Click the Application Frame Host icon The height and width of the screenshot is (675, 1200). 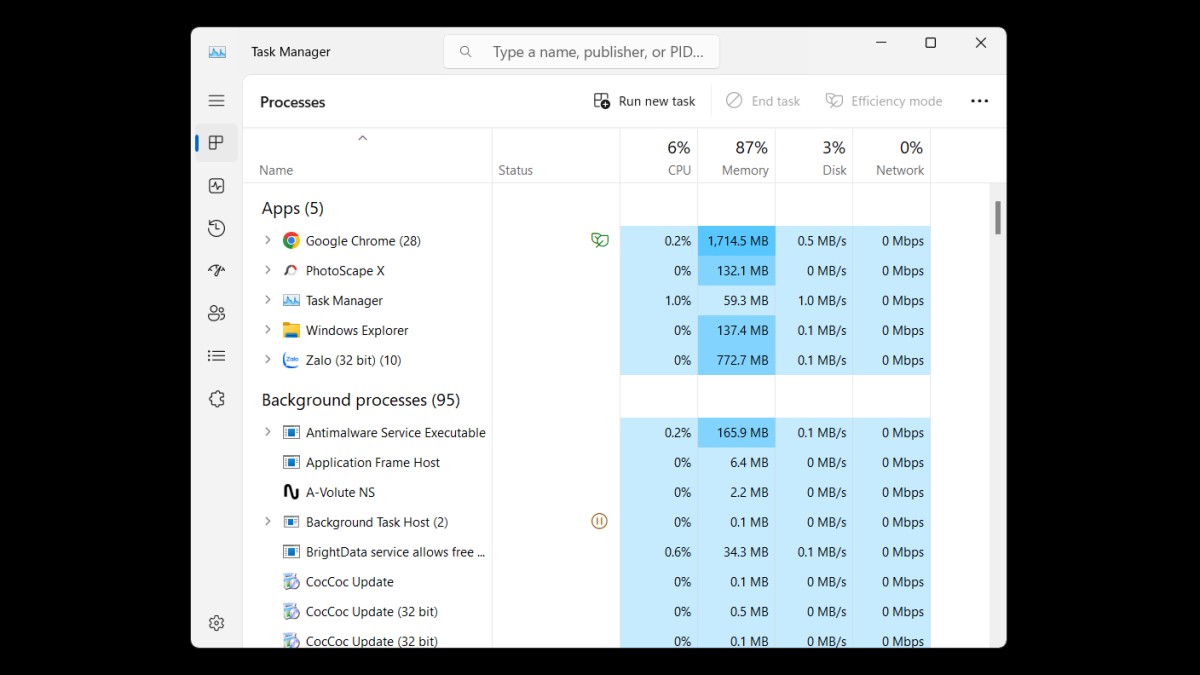(291, 462)
